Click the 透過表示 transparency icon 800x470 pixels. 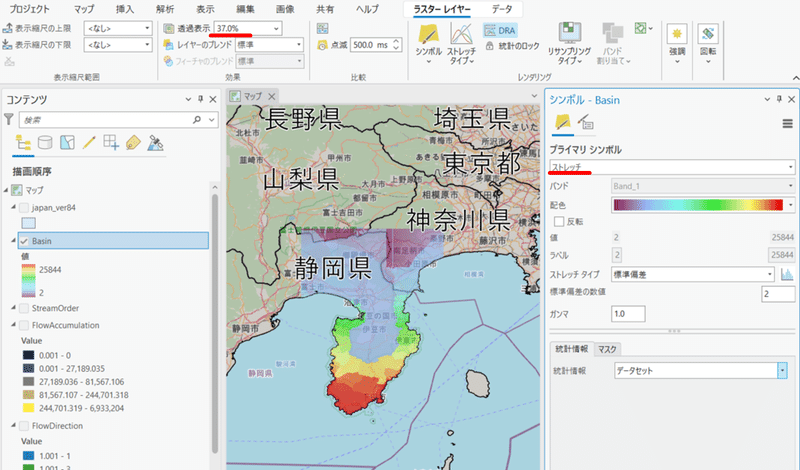(x=168, y=28)
